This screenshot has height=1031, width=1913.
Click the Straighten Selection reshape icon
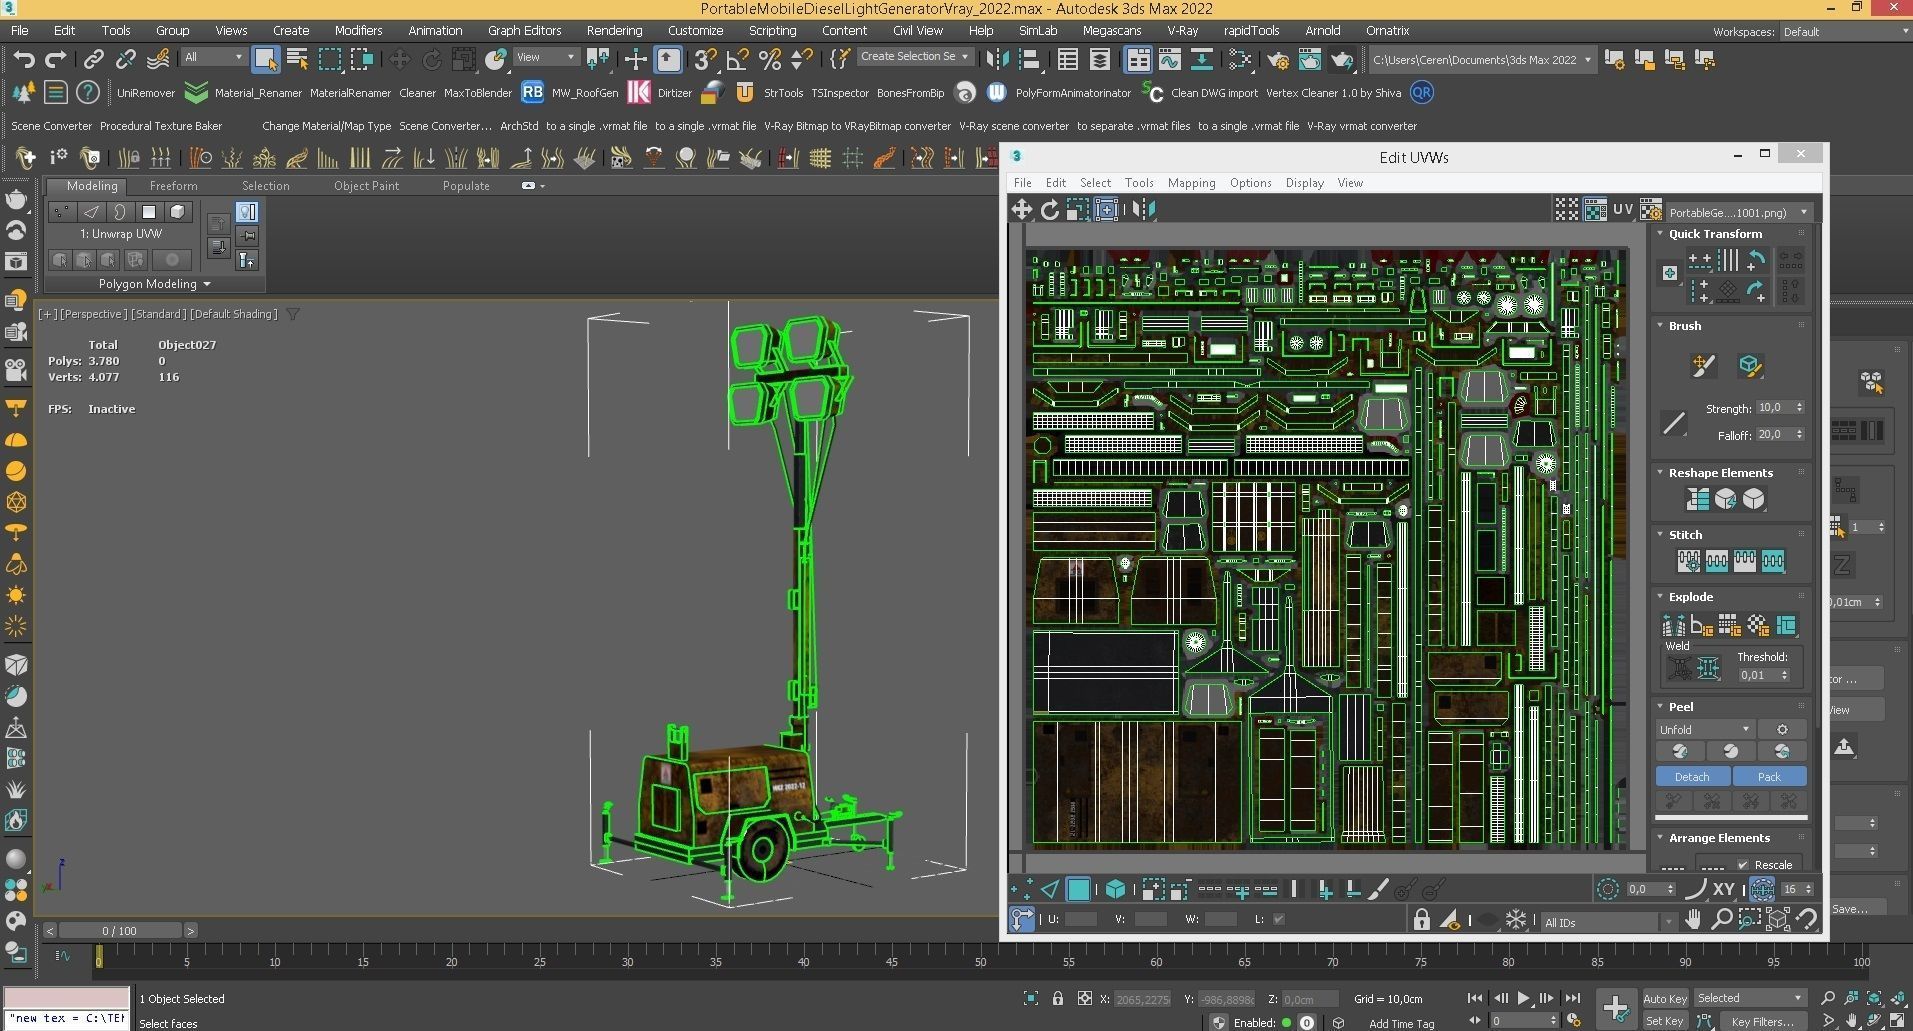point(1698,499)
